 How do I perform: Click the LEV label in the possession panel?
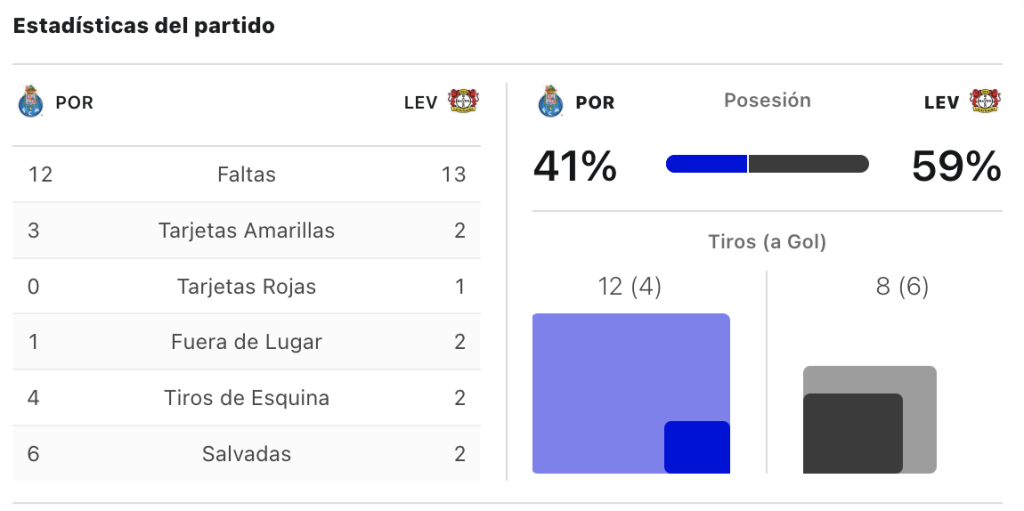(x=942, y=103)
